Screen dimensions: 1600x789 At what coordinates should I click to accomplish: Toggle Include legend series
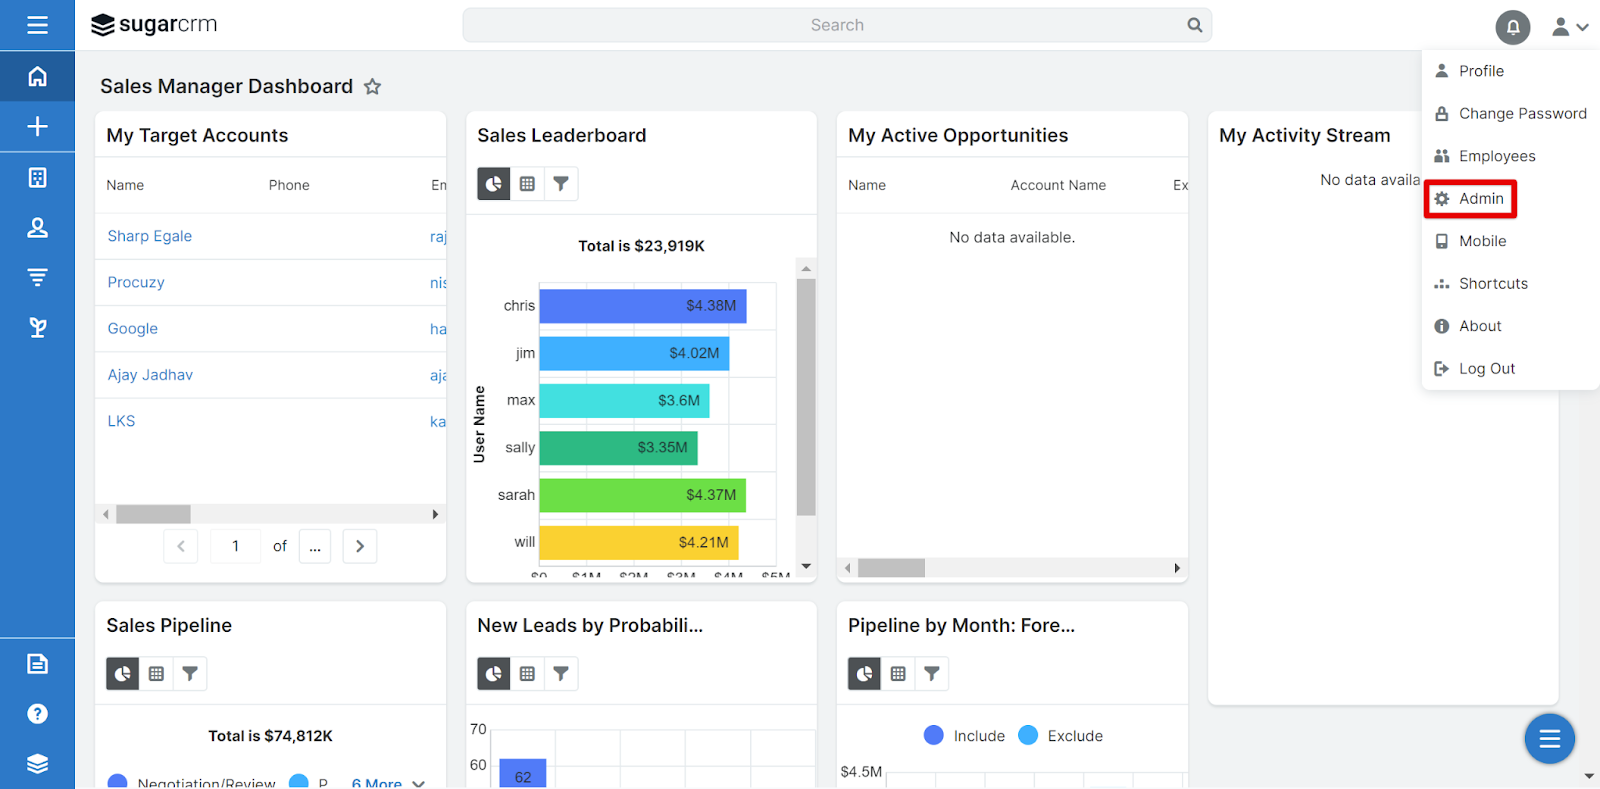(x=964, y=735)
